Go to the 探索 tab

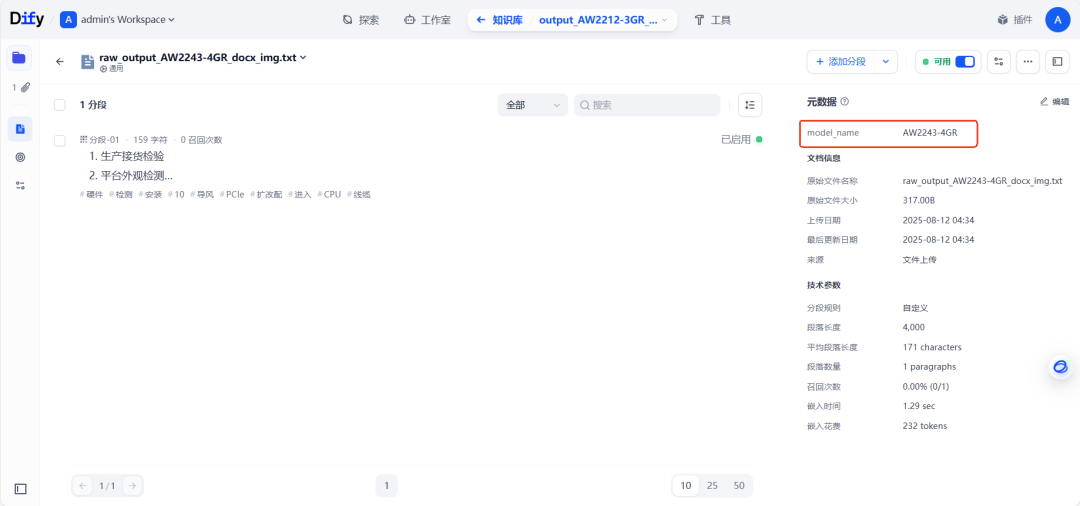361,20
